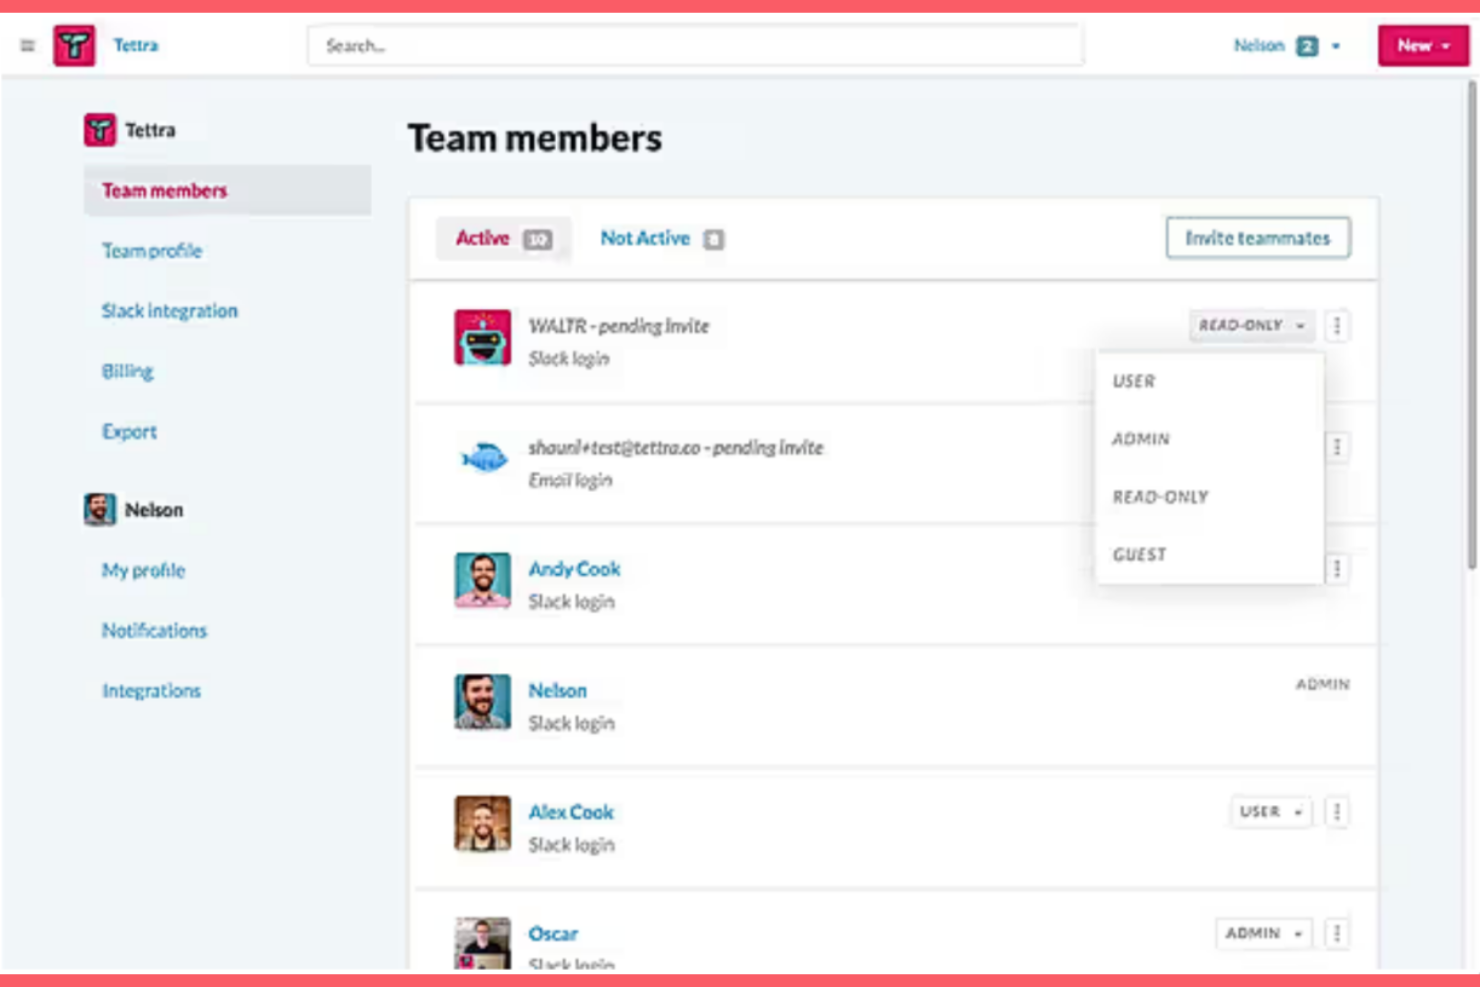Click the Tettra logo in the top bar
The image size is (1480, 987).
click(x=75, y=45)
